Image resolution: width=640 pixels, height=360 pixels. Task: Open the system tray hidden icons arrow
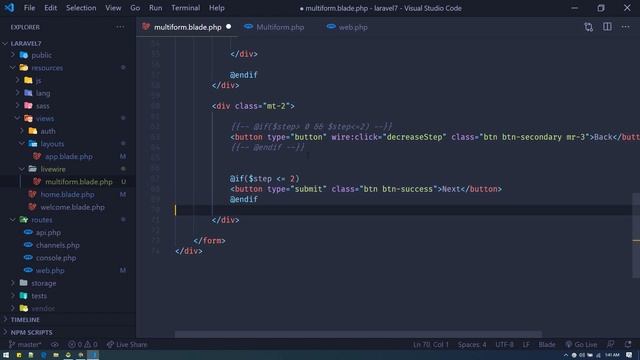click(x=566, y=355)
